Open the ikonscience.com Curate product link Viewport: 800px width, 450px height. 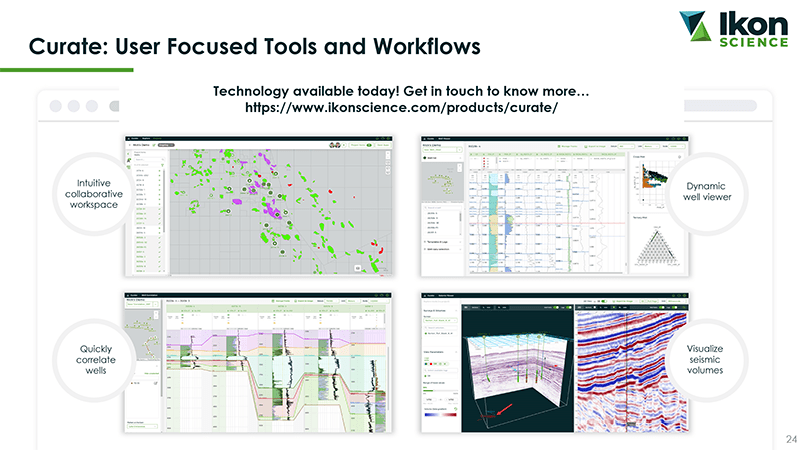[x=401, y=108]
